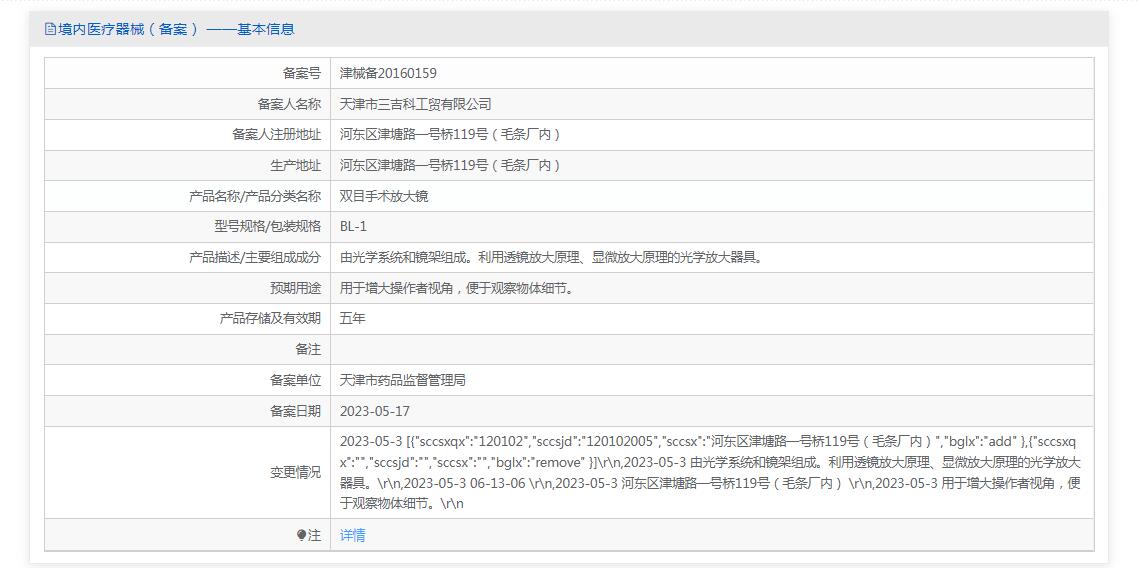This screenshot has height=568, width=1139.
Task: Click the label 生产地址
Action: pyautogui.click(x=296, y=165)
